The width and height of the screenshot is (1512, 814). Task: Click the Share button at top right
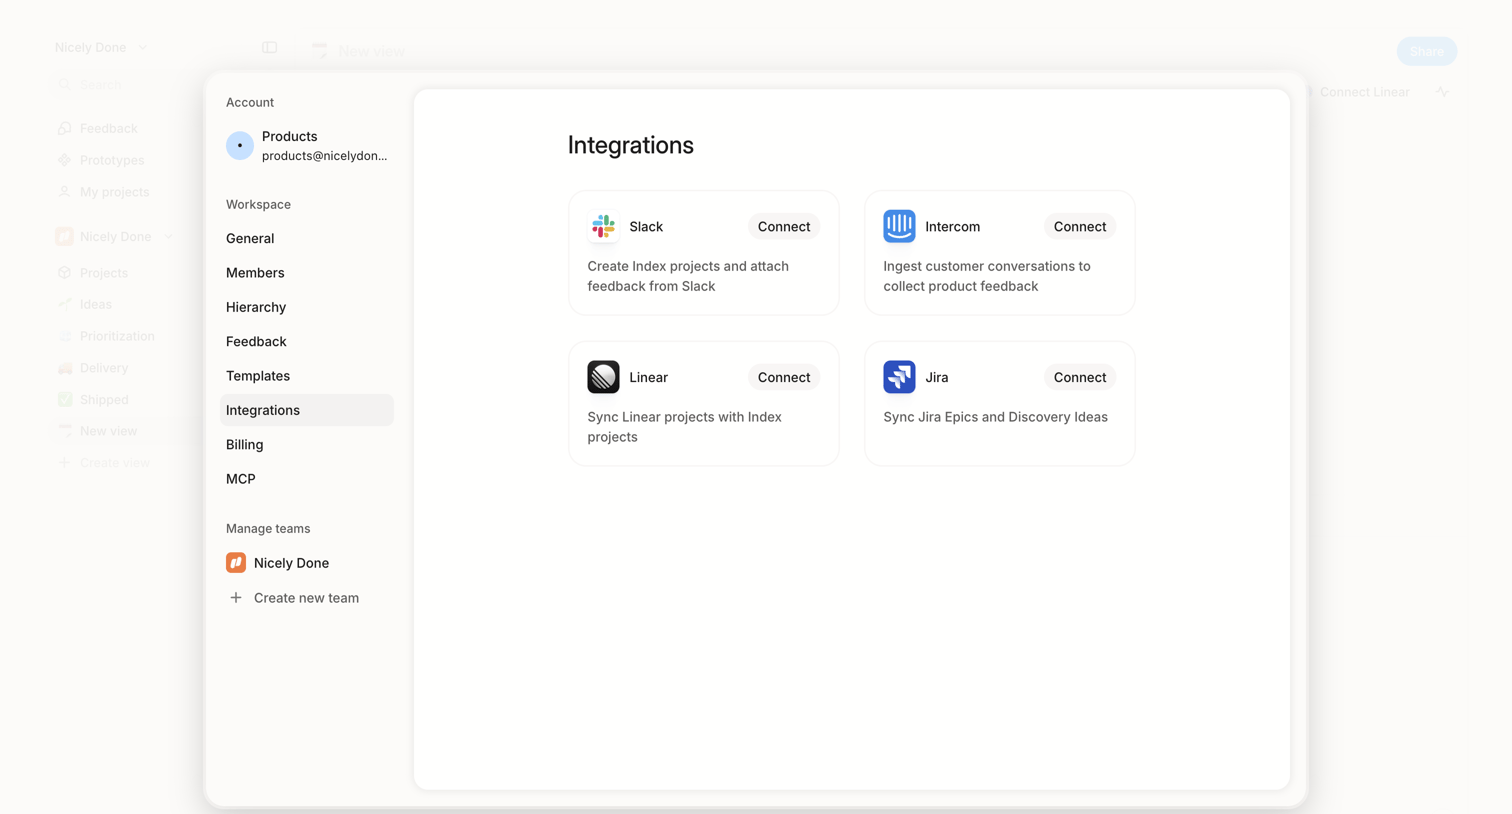[1427, 51]
